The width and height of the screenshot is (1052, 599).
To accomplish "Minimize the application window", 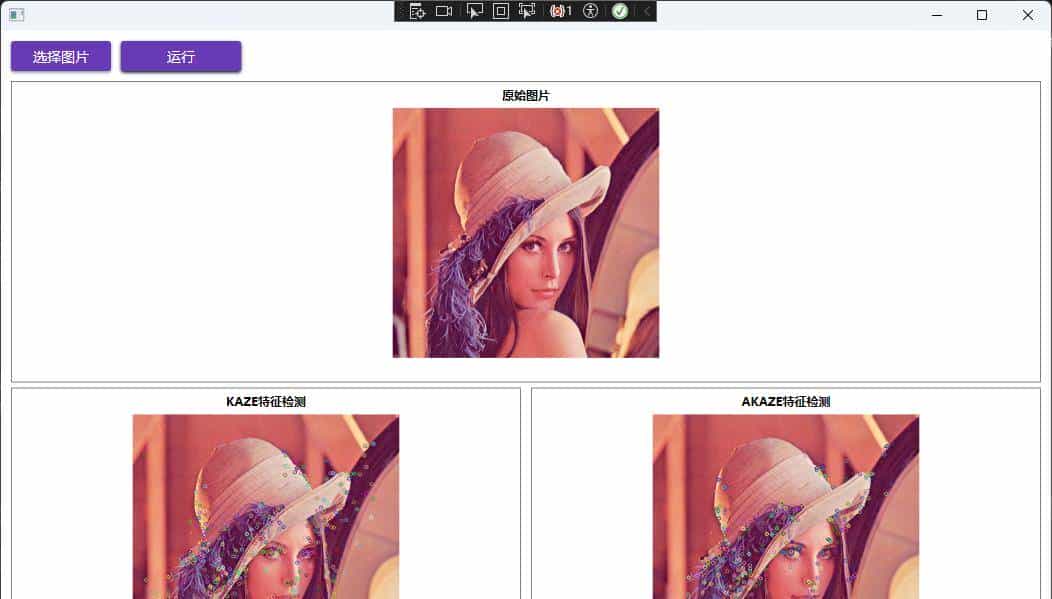I will click(x=936, y=15).
